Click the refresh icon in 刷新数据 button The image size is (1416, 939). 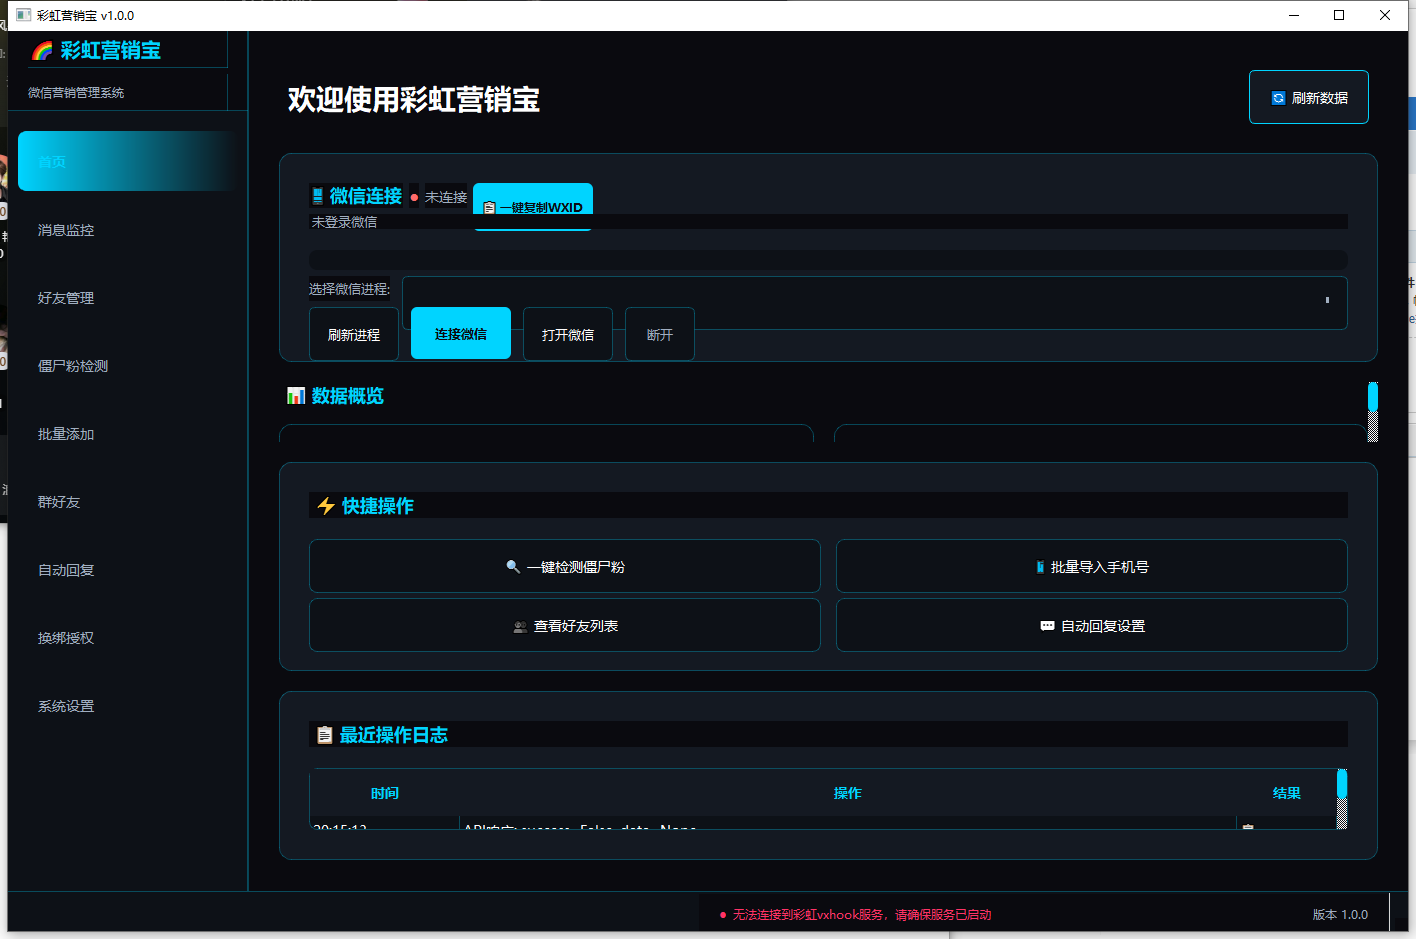1278,98
